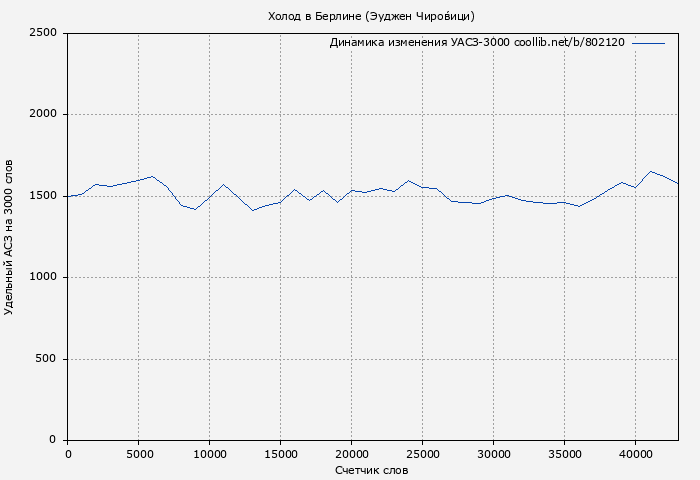Click the x-axis tick label 35000
700x480 pixels.
click(564, 454)
